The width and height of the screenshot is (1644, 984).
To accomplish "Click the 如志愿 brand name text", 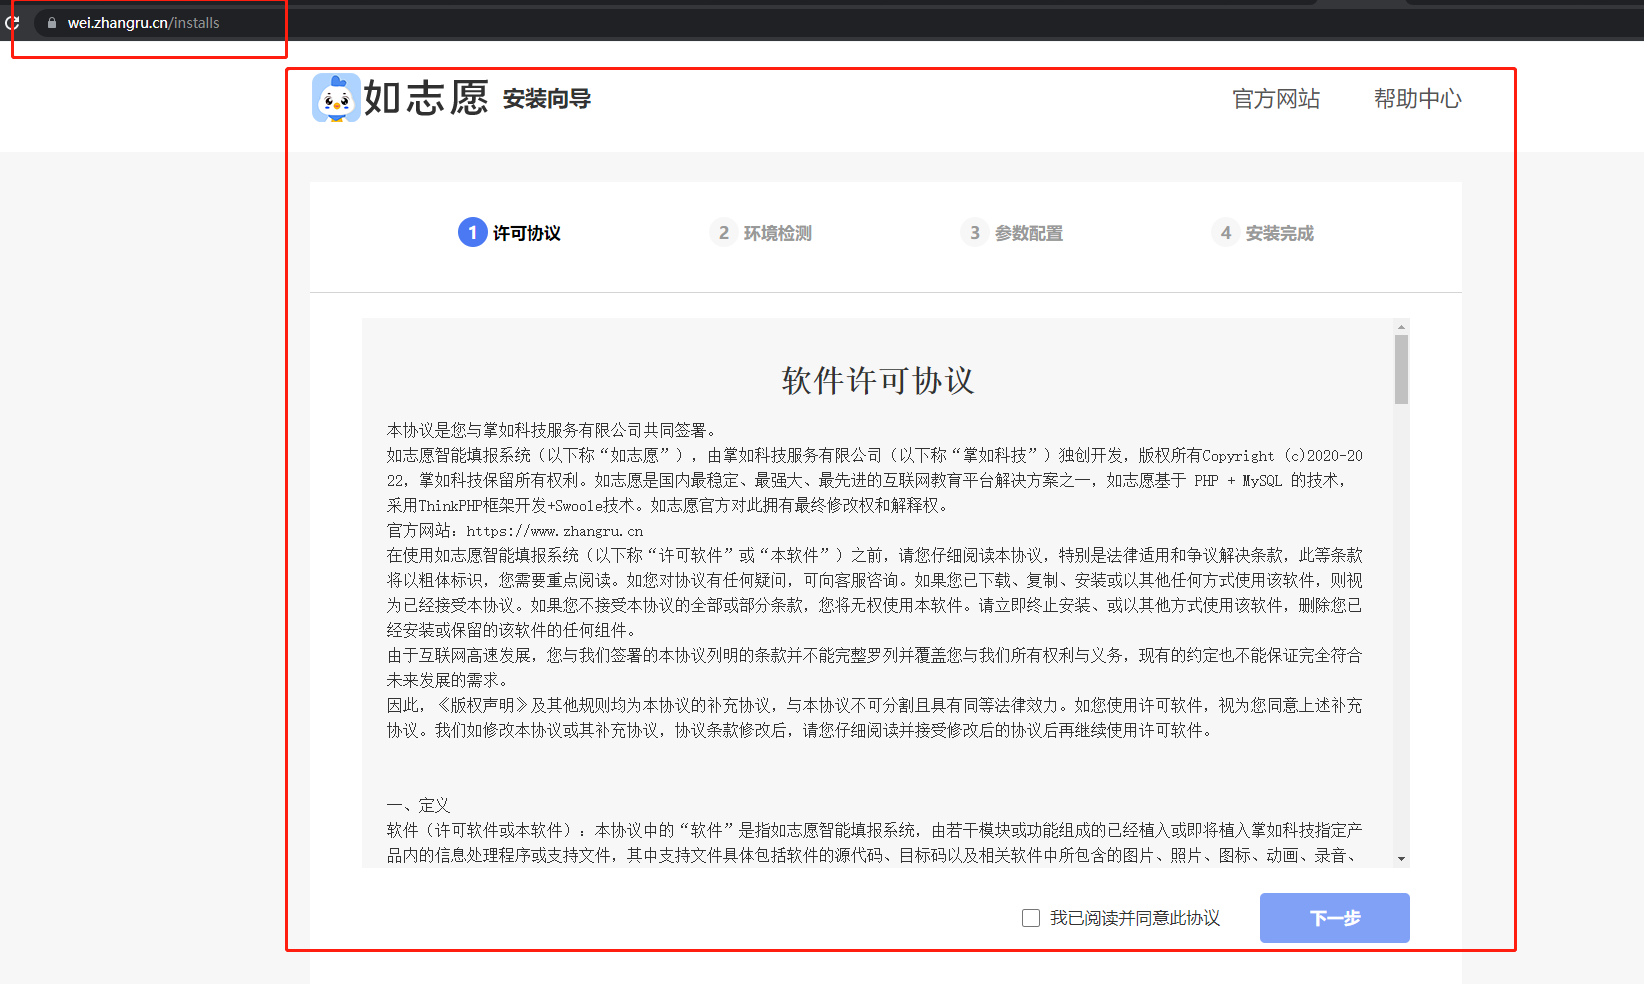I will pyautogui.click(x=426, y=98).
